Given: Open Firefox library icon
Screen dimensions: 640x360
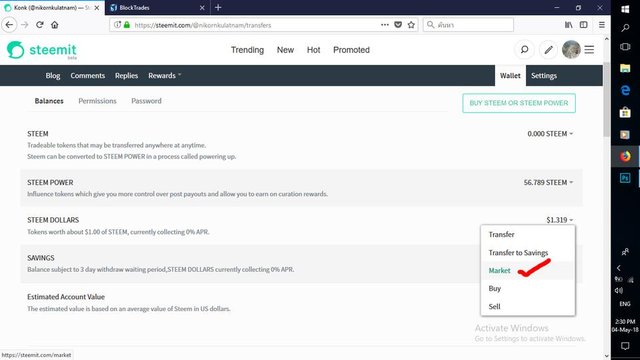Looking at the screenshot, I should point(568,25).
